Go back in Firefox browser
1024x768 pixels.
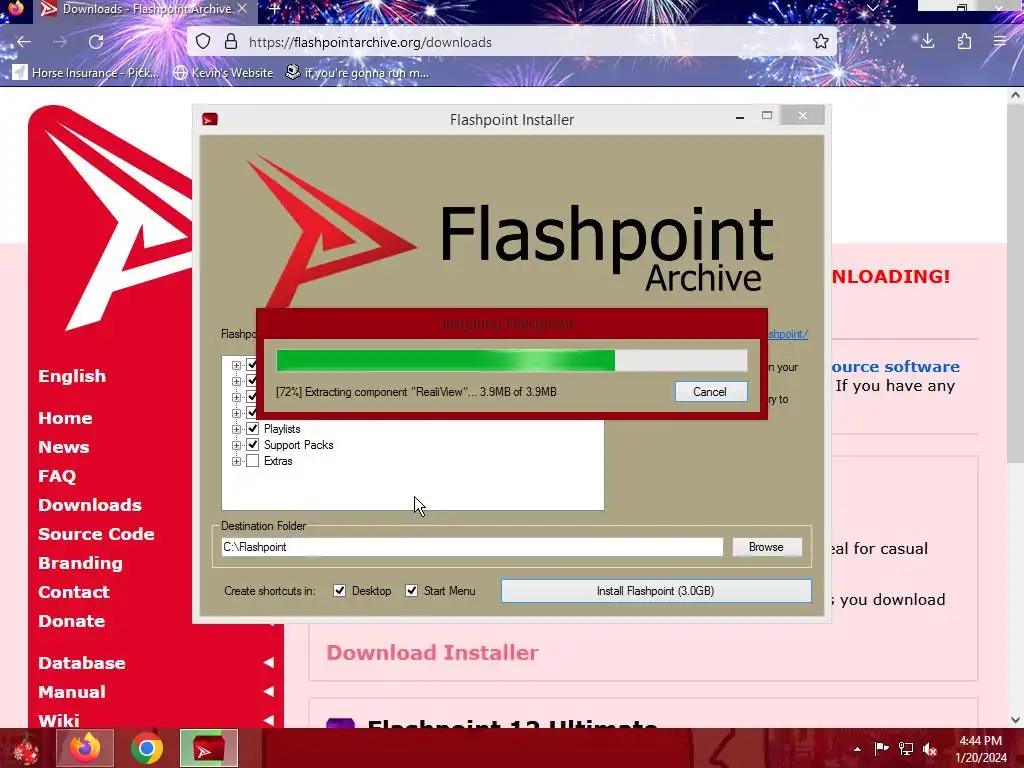click(24, 42)
